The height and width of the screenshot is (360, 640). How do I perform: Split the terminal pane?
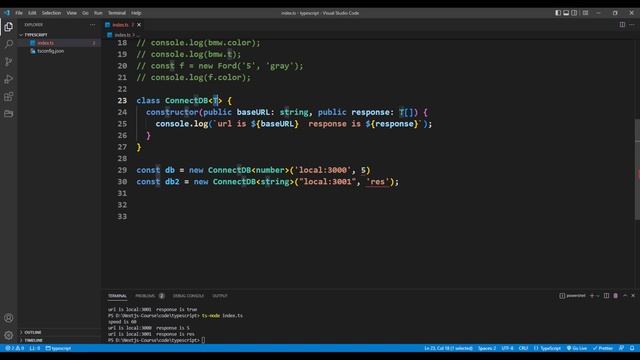pyautogui.click(x=607, y=296)
